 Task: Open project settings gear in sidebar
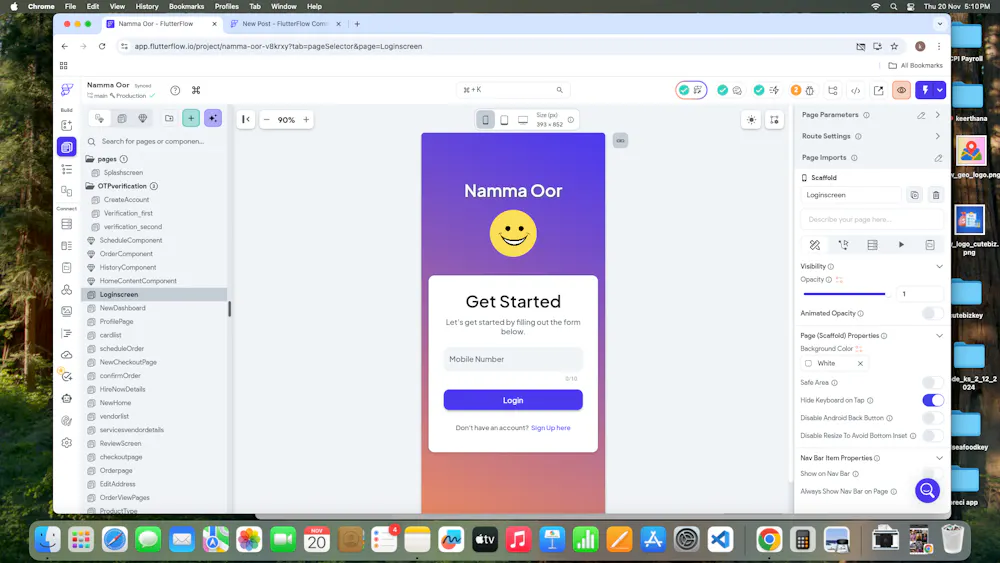click(66, 442)
